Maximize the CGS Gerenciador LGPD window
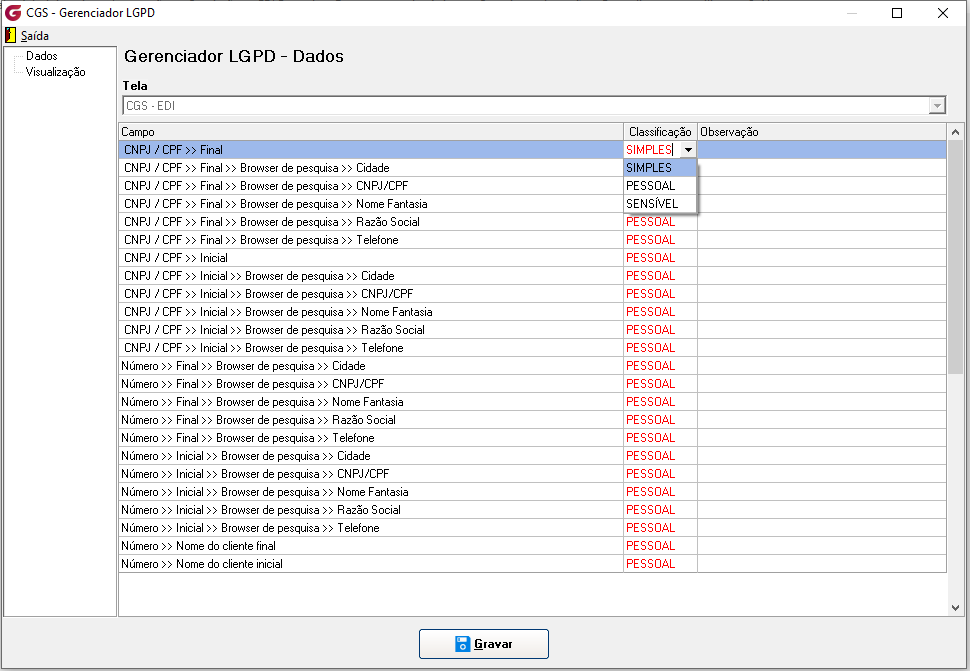This screenshot has width=970, height=671. pos(897,13)
